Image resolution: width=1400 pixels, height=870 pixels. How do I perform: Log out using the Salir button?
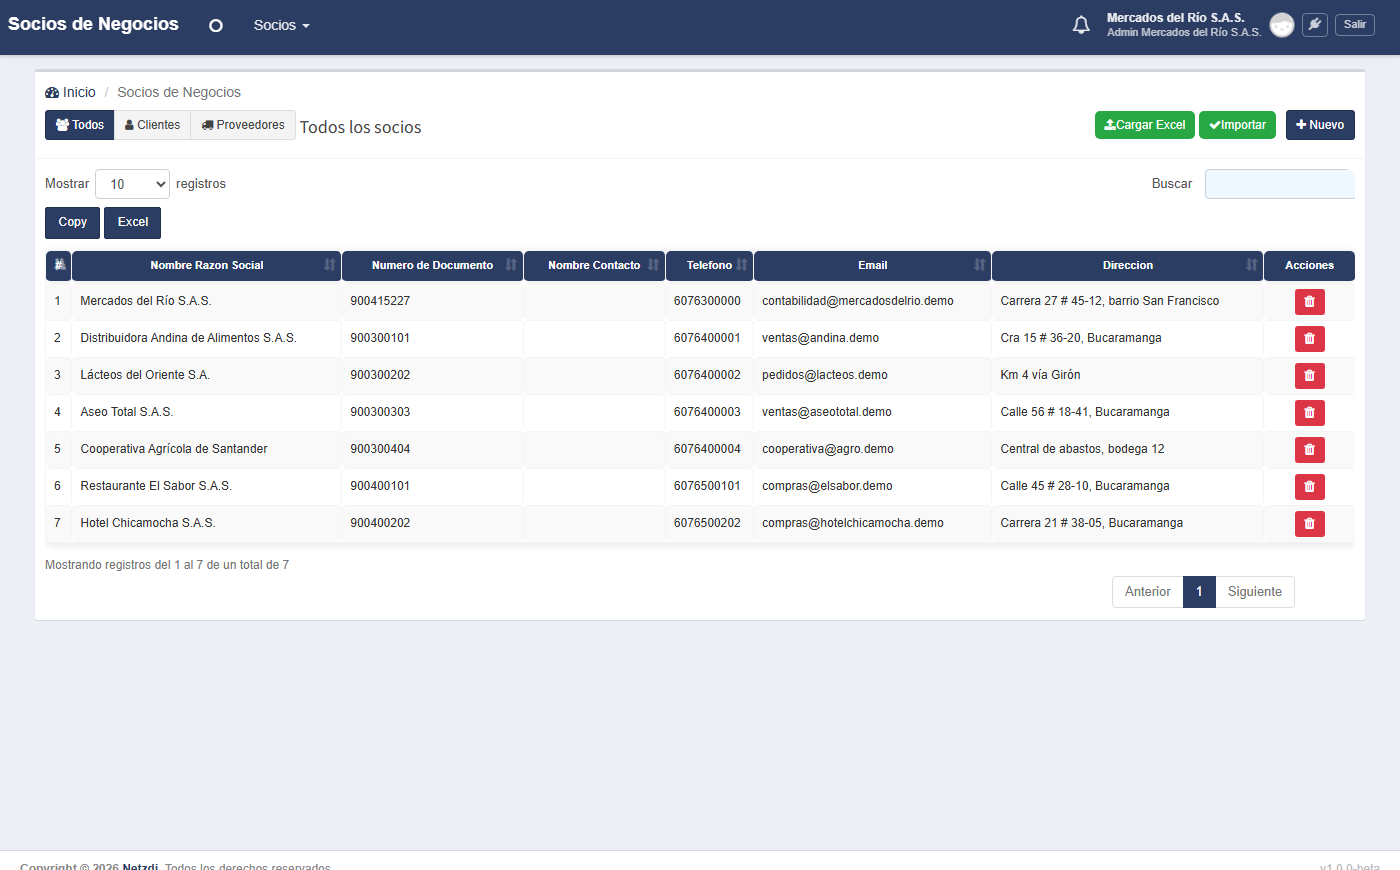pos(1355,25)
